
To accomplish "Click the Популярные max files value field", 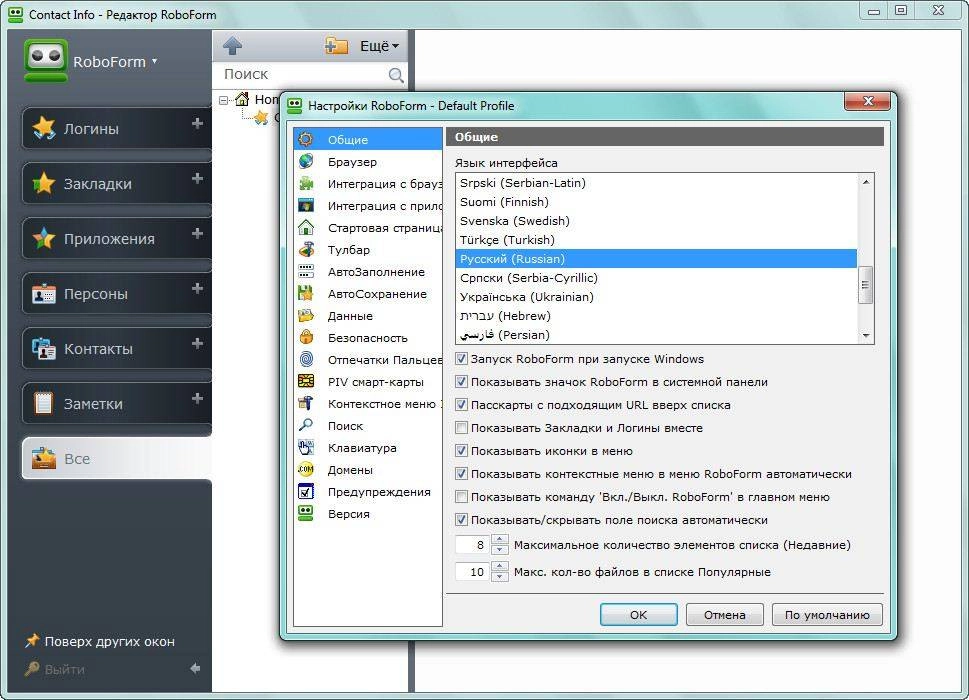I will coord(473,571).
